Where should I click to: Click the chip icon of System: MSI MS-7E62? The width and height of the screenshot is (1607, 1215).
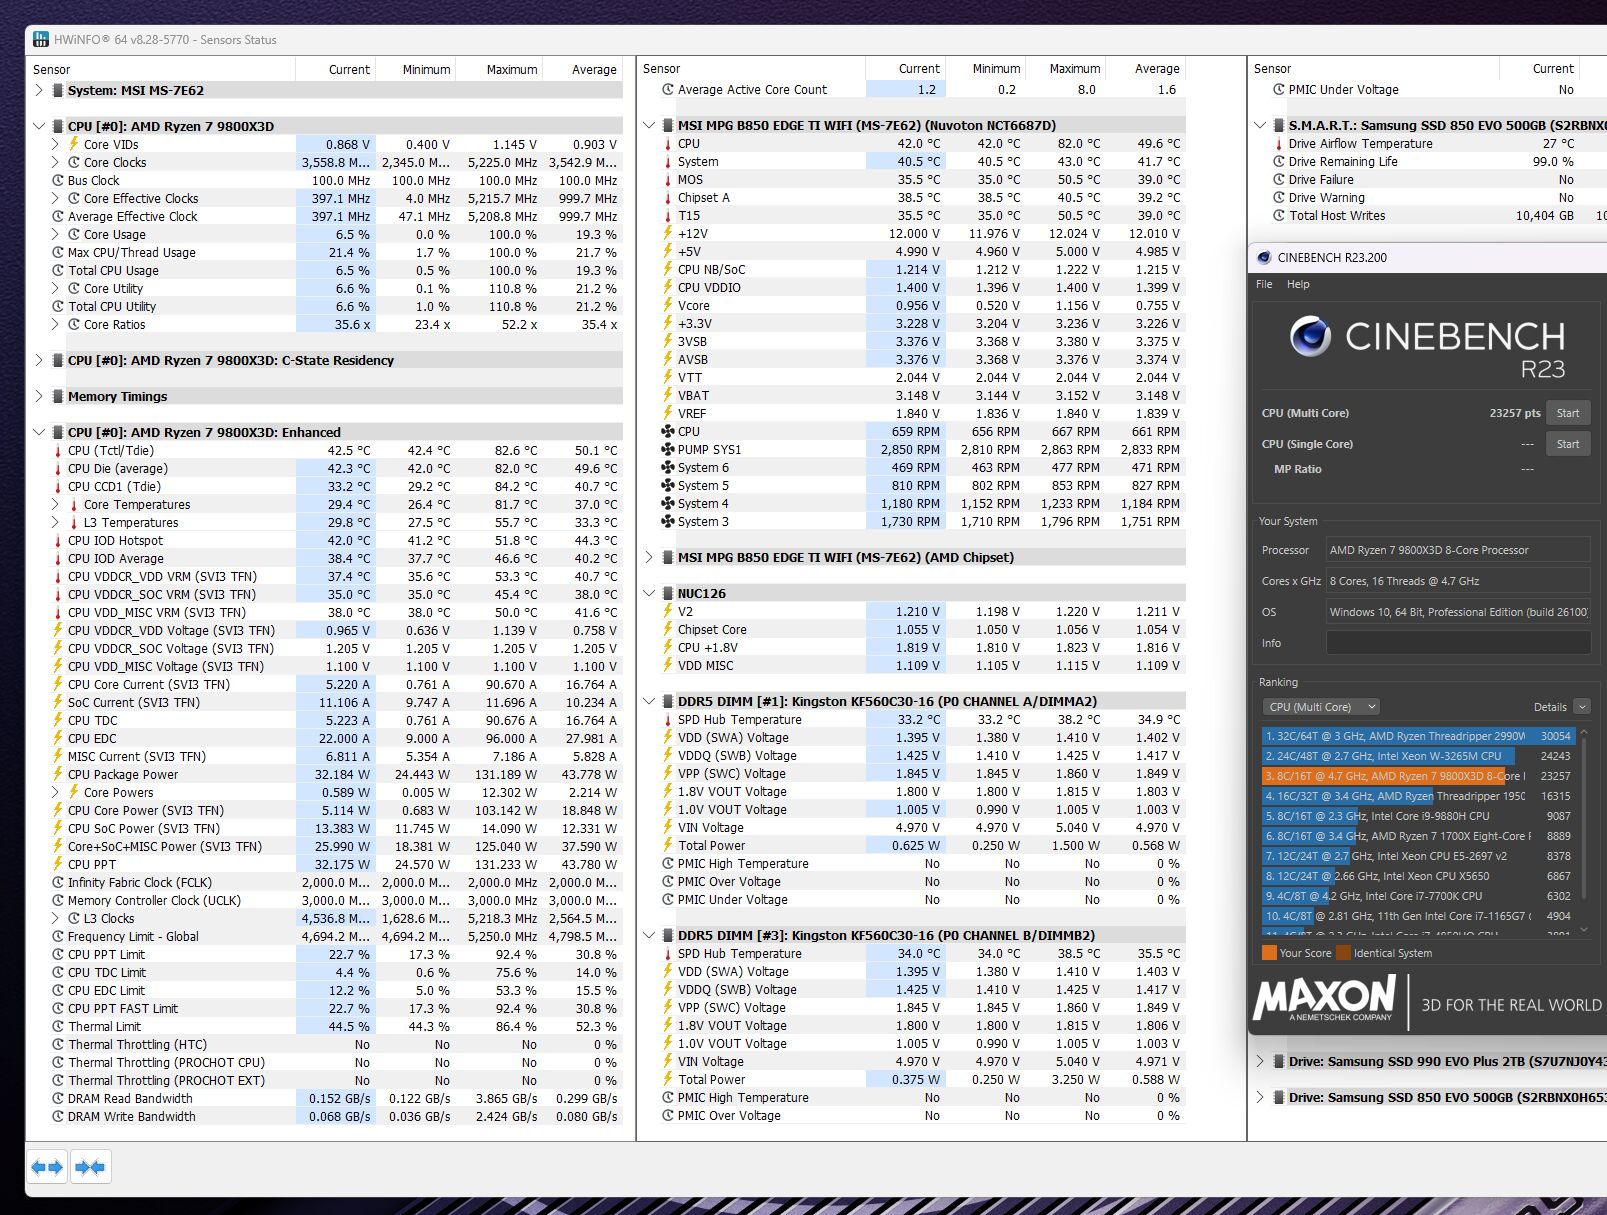(x=58, y=90)
